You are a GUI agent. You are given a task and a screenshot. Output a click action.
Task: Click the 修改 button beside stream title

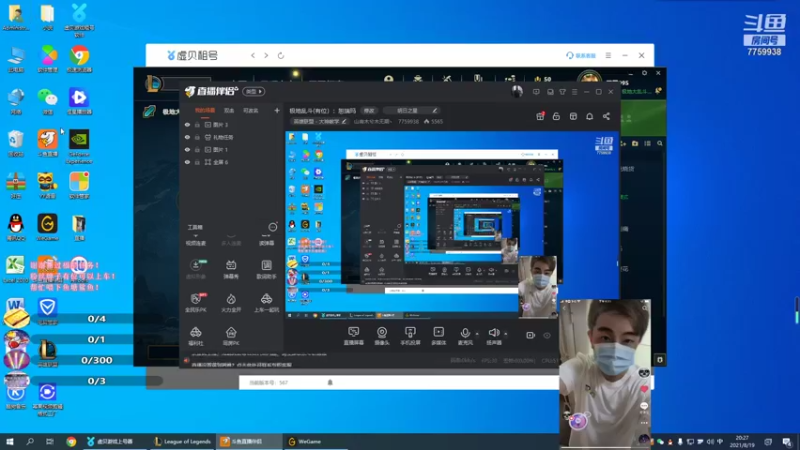click(369, 111)
